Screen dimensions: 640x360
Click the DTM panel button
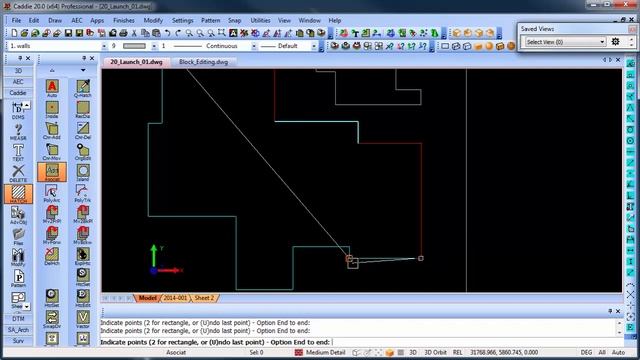[x=18, y=318]
